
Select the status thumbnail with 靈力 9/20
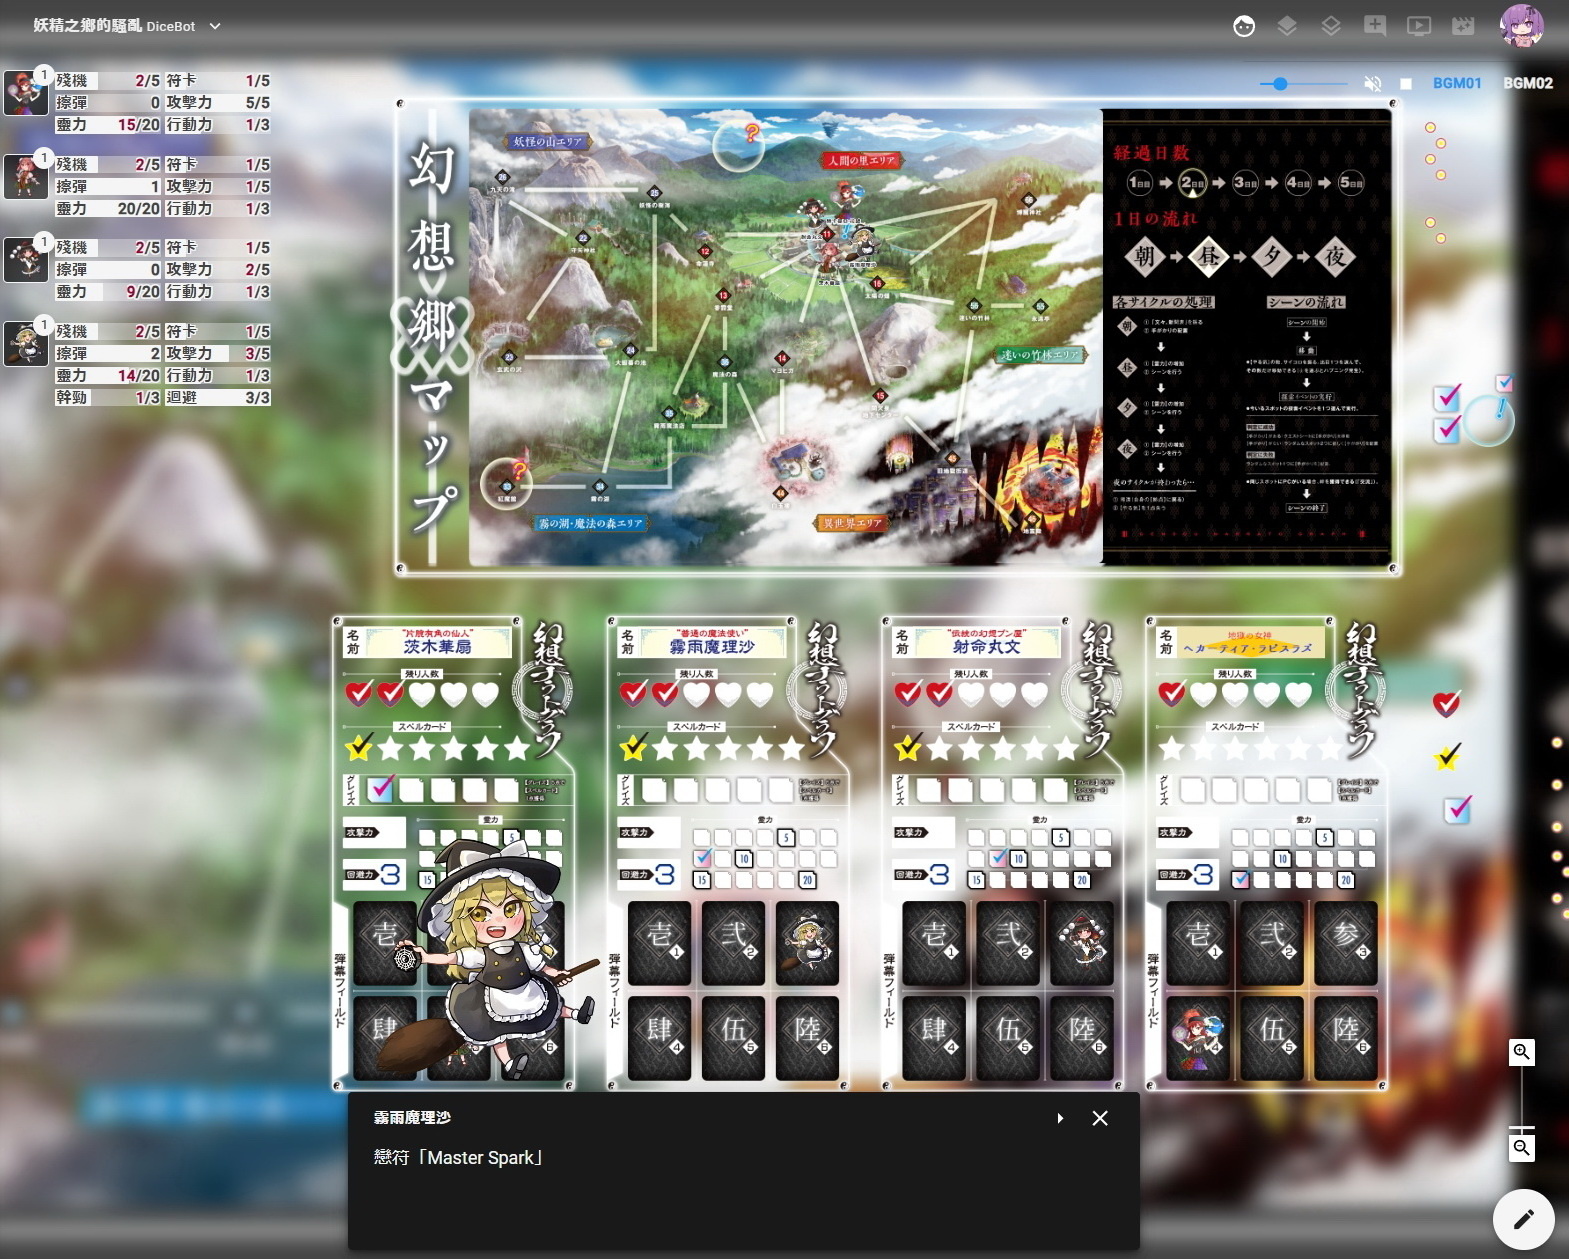pos(26,260)
